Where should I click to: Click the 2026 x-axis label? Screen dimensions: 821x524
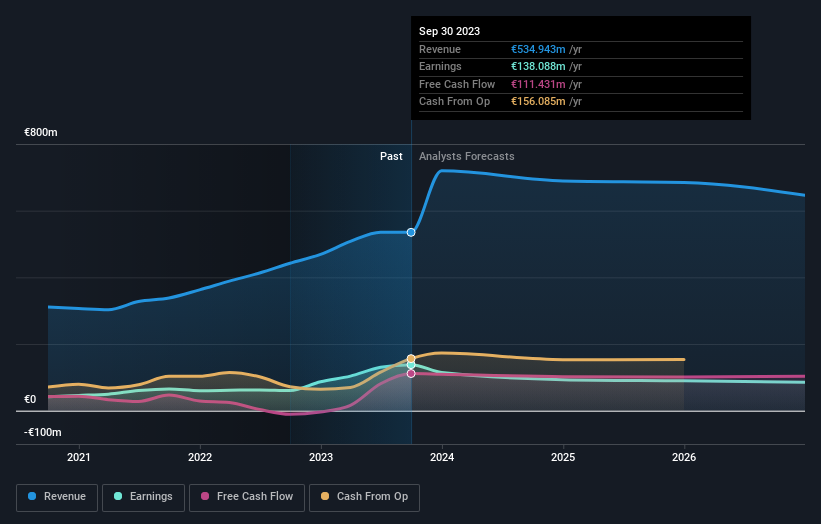coord(684,457)
